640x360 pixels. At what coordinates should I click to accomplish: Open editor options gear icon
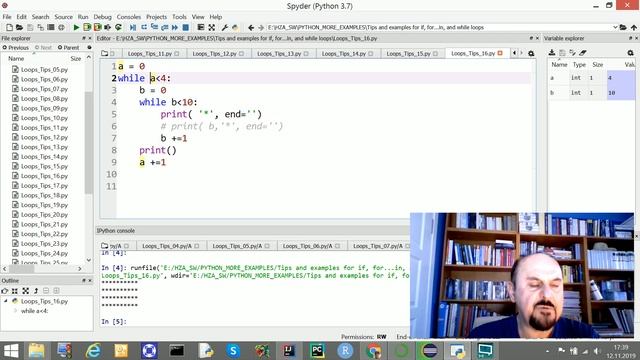click(531, 53)
